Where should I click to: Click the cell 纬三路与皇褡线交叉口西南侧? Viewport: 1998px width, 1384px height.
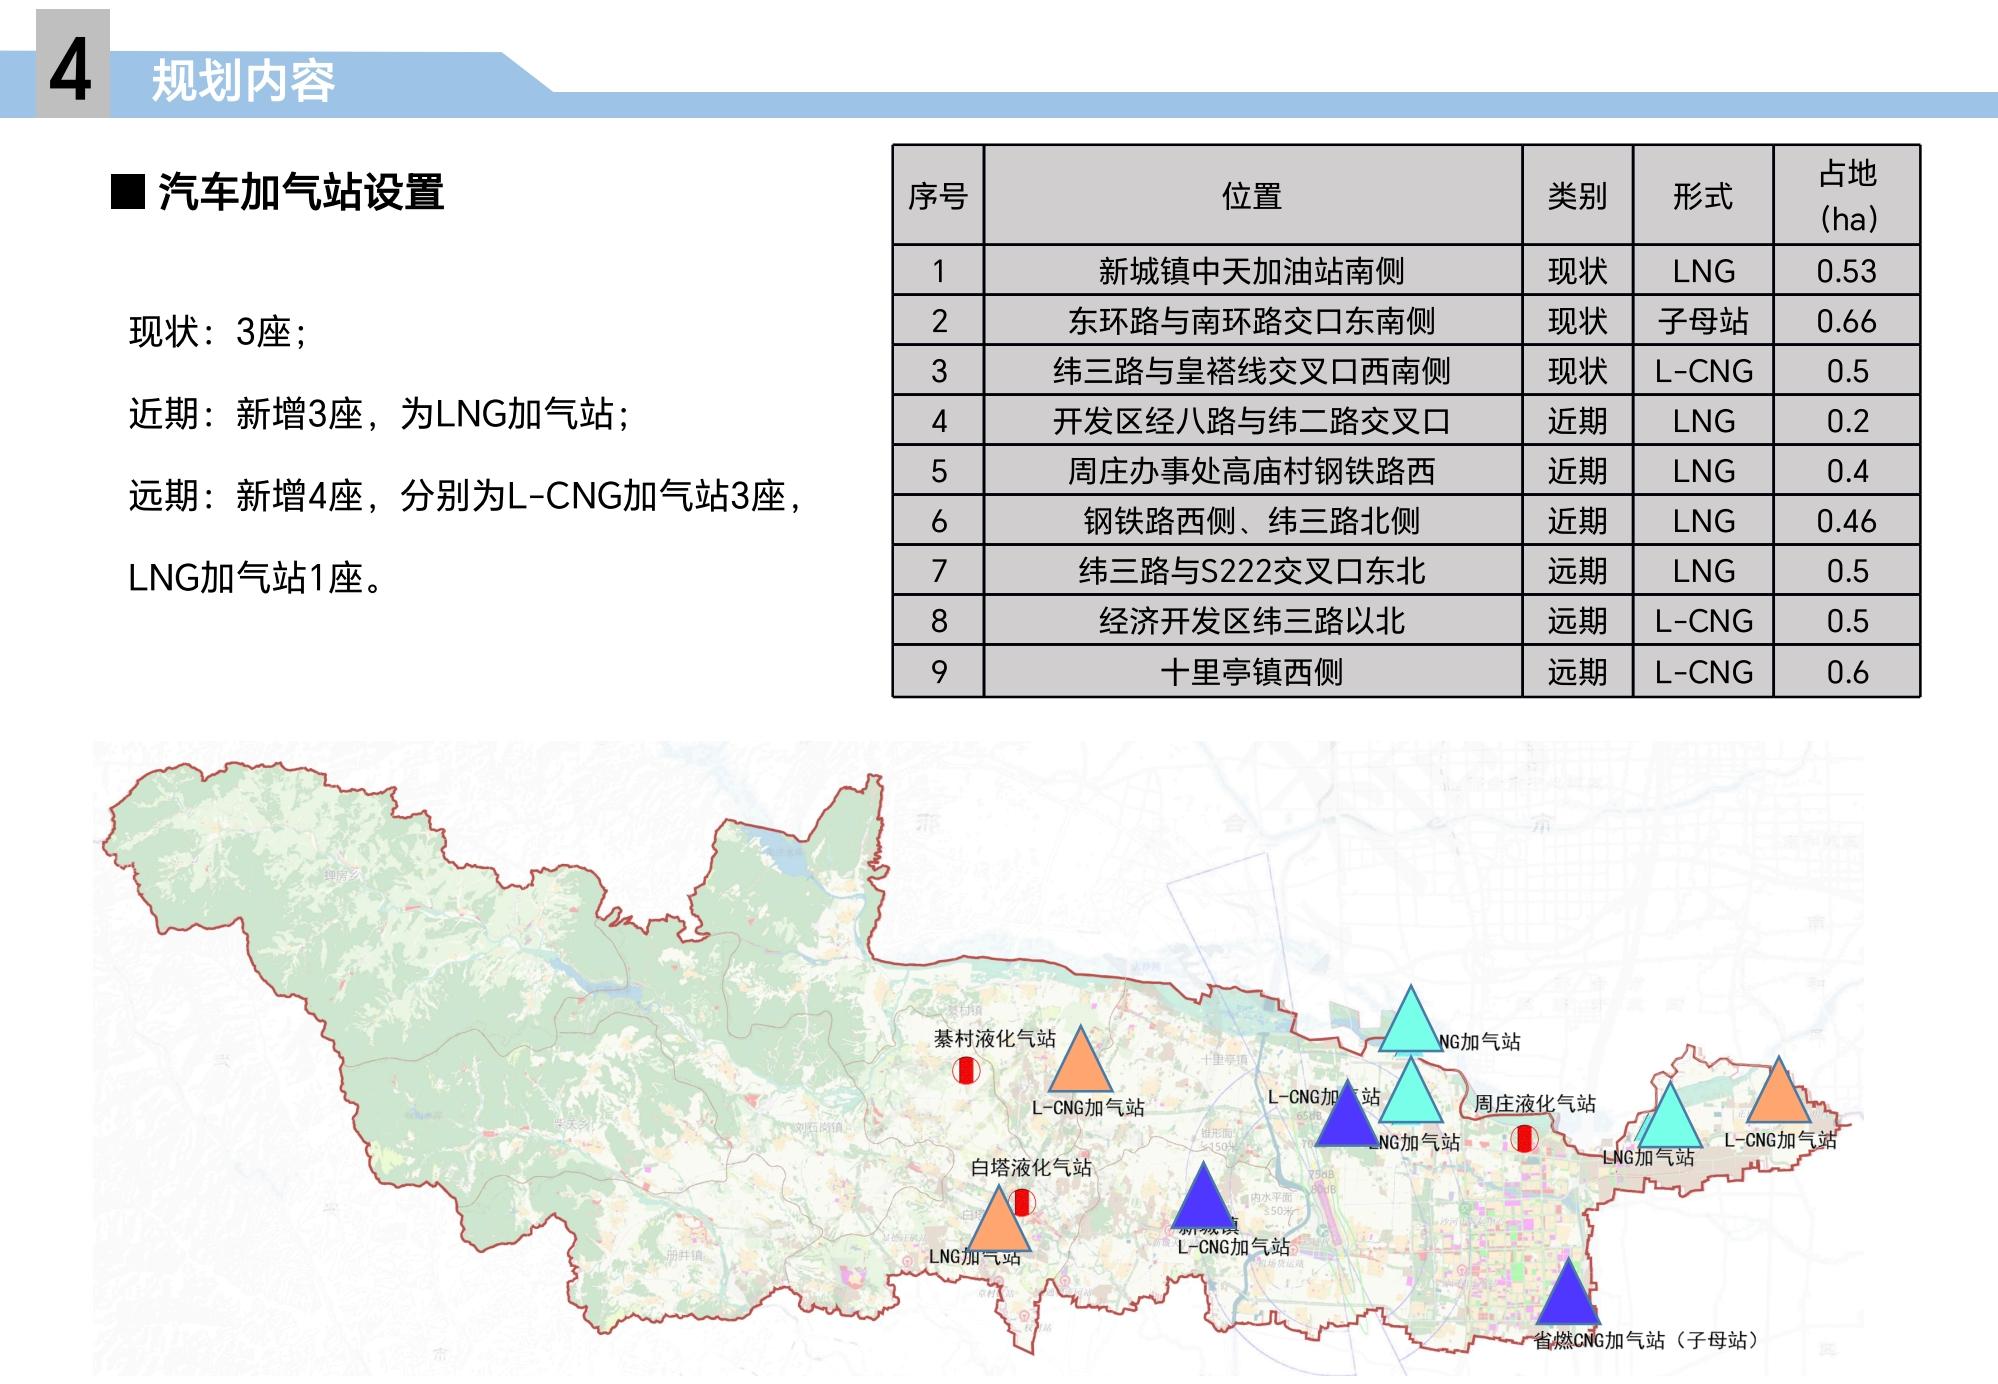(x=1252, y=371)
